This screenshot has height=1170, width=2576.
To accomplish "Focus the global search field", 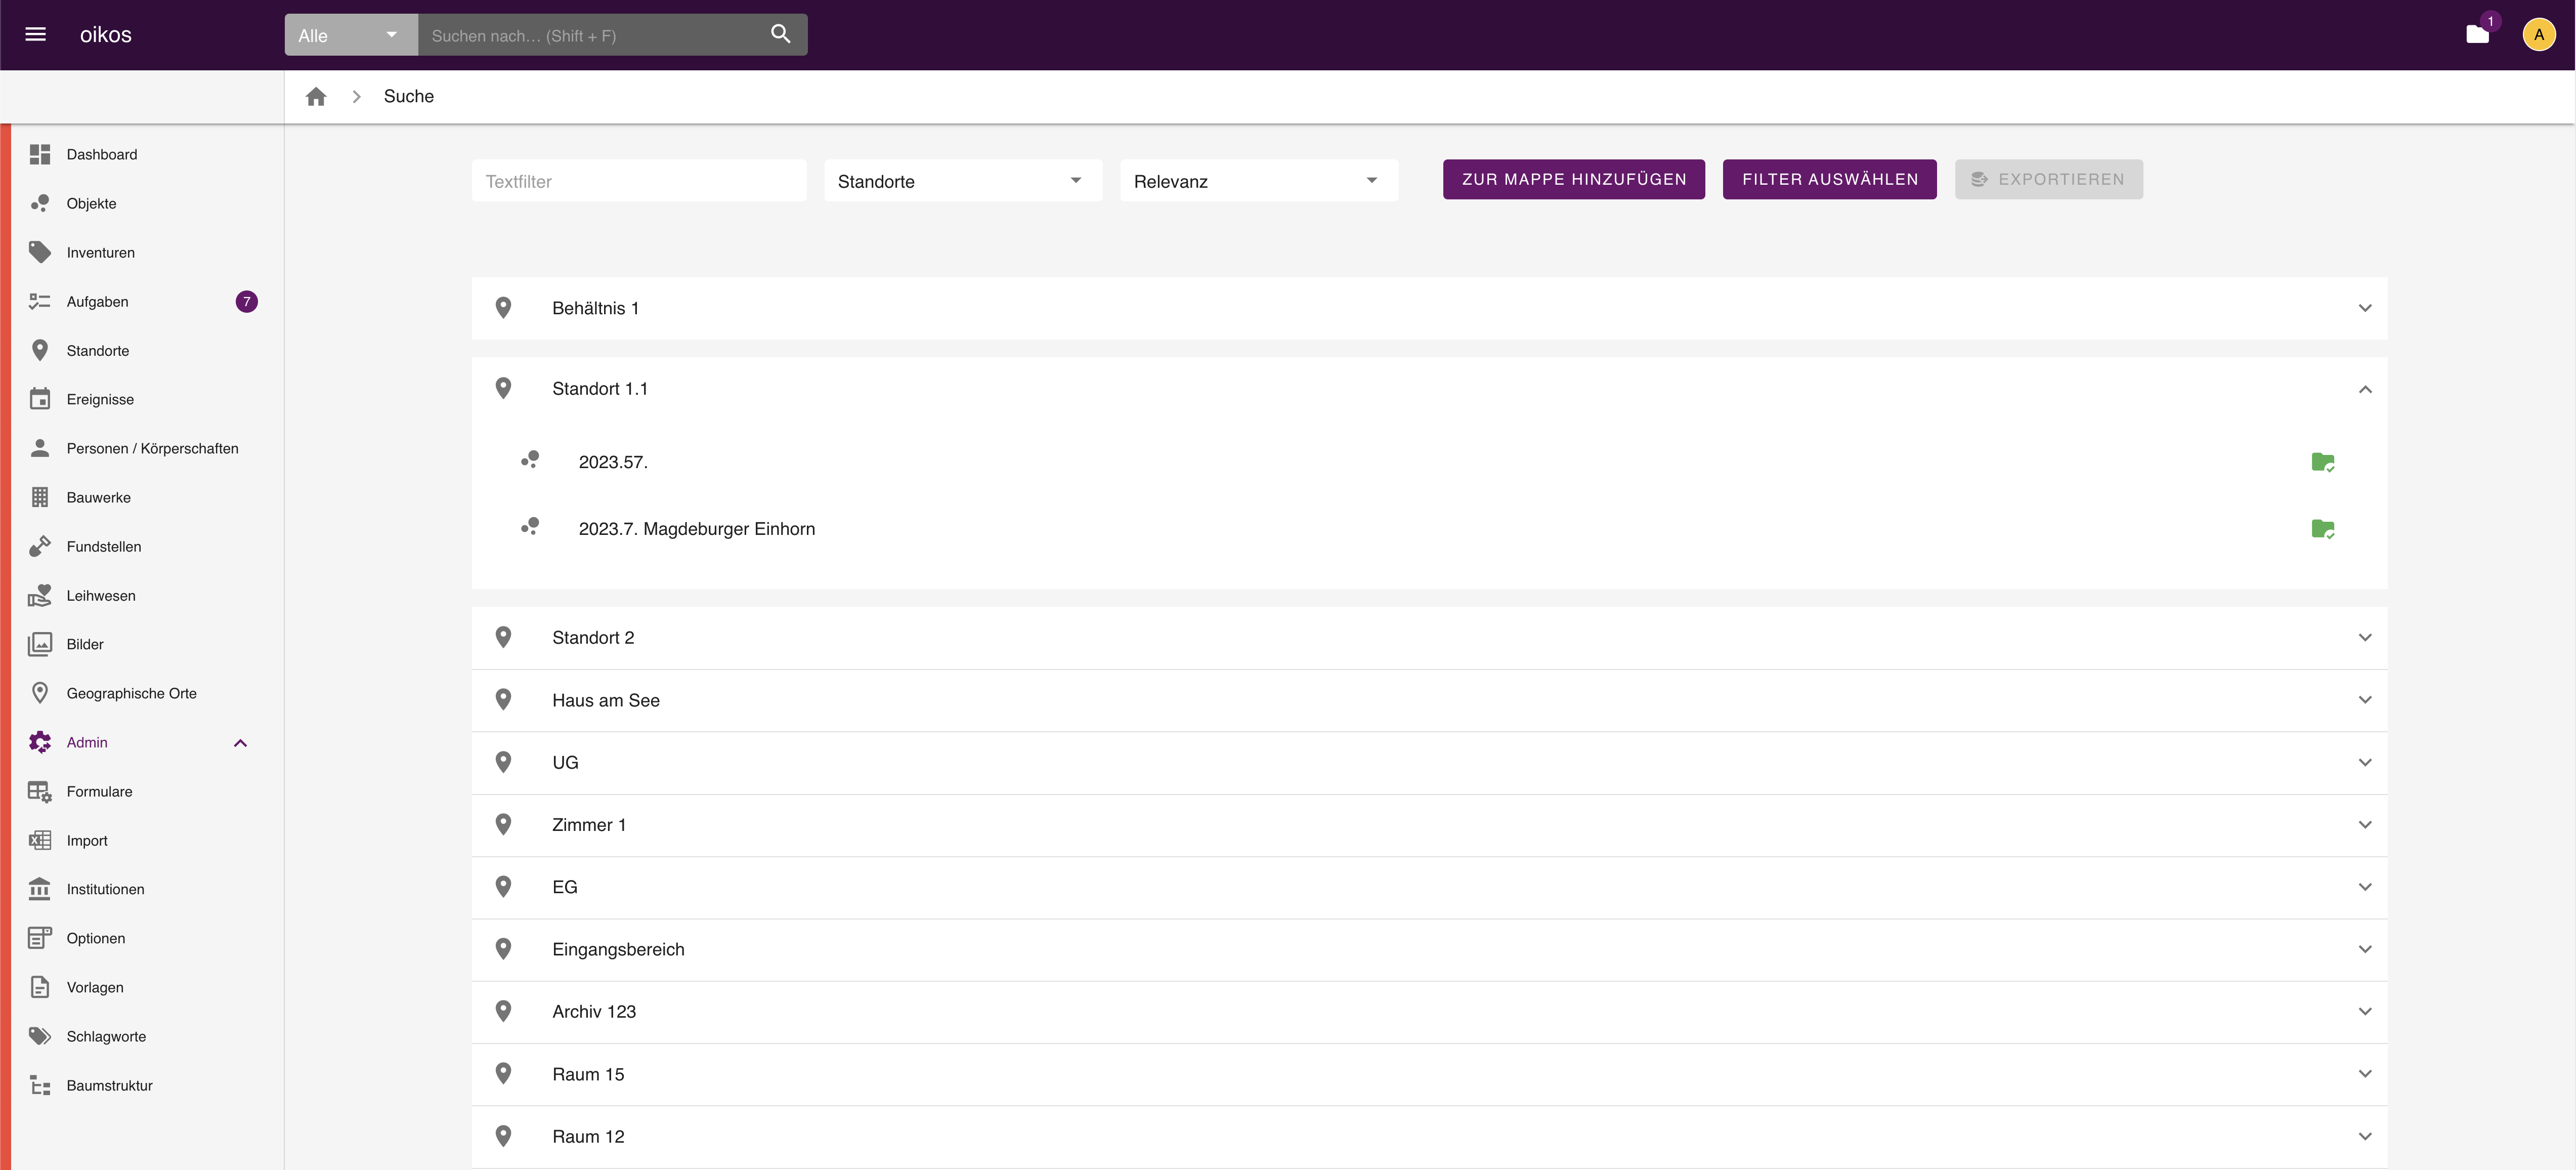I will [593, 35].
